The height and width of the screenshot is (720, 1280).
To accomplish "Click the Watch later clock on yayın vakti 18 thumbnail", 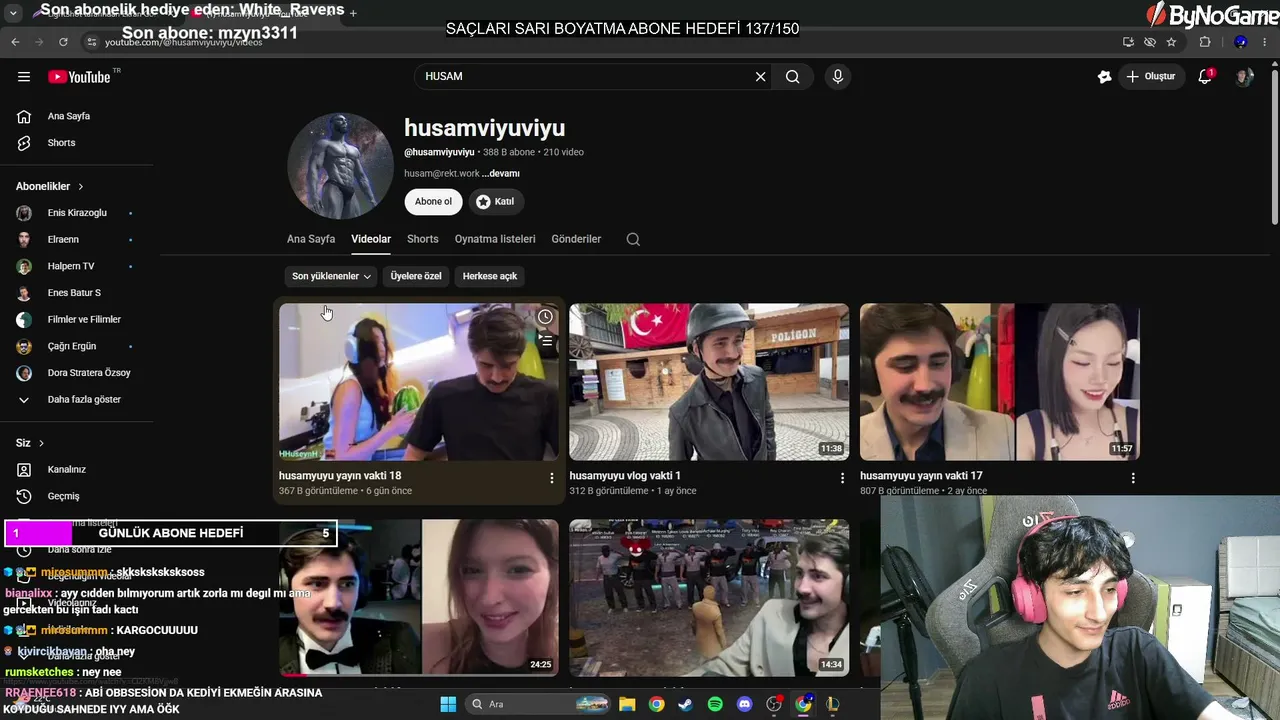I will [545, 317].
